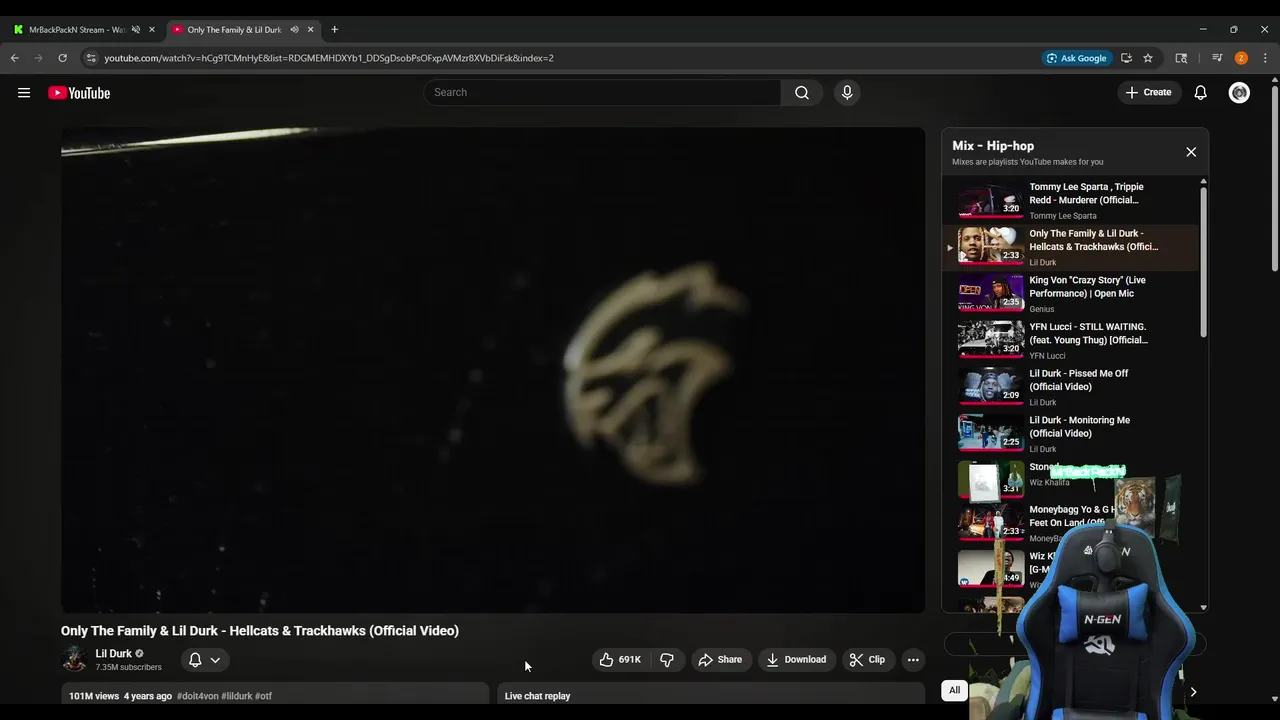Play Lil Durk Monitoring Me item
This screenshot has height=720, width=1280.
tap(1070, 434)
